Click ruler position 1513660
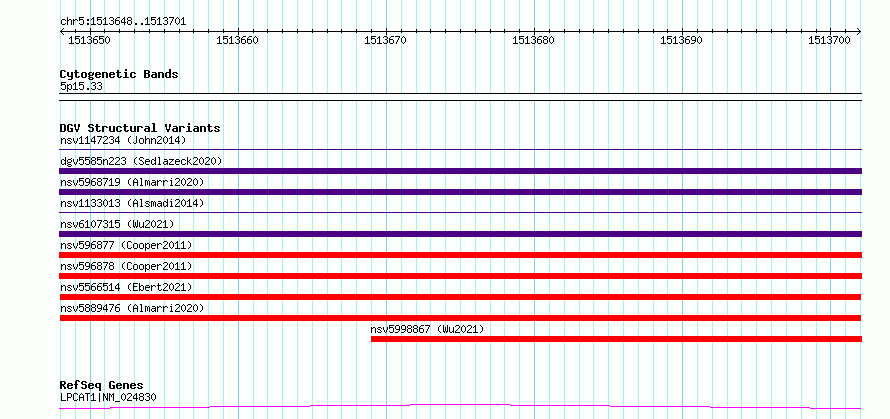This screenshot has width=890, height=419. (238, 40)
